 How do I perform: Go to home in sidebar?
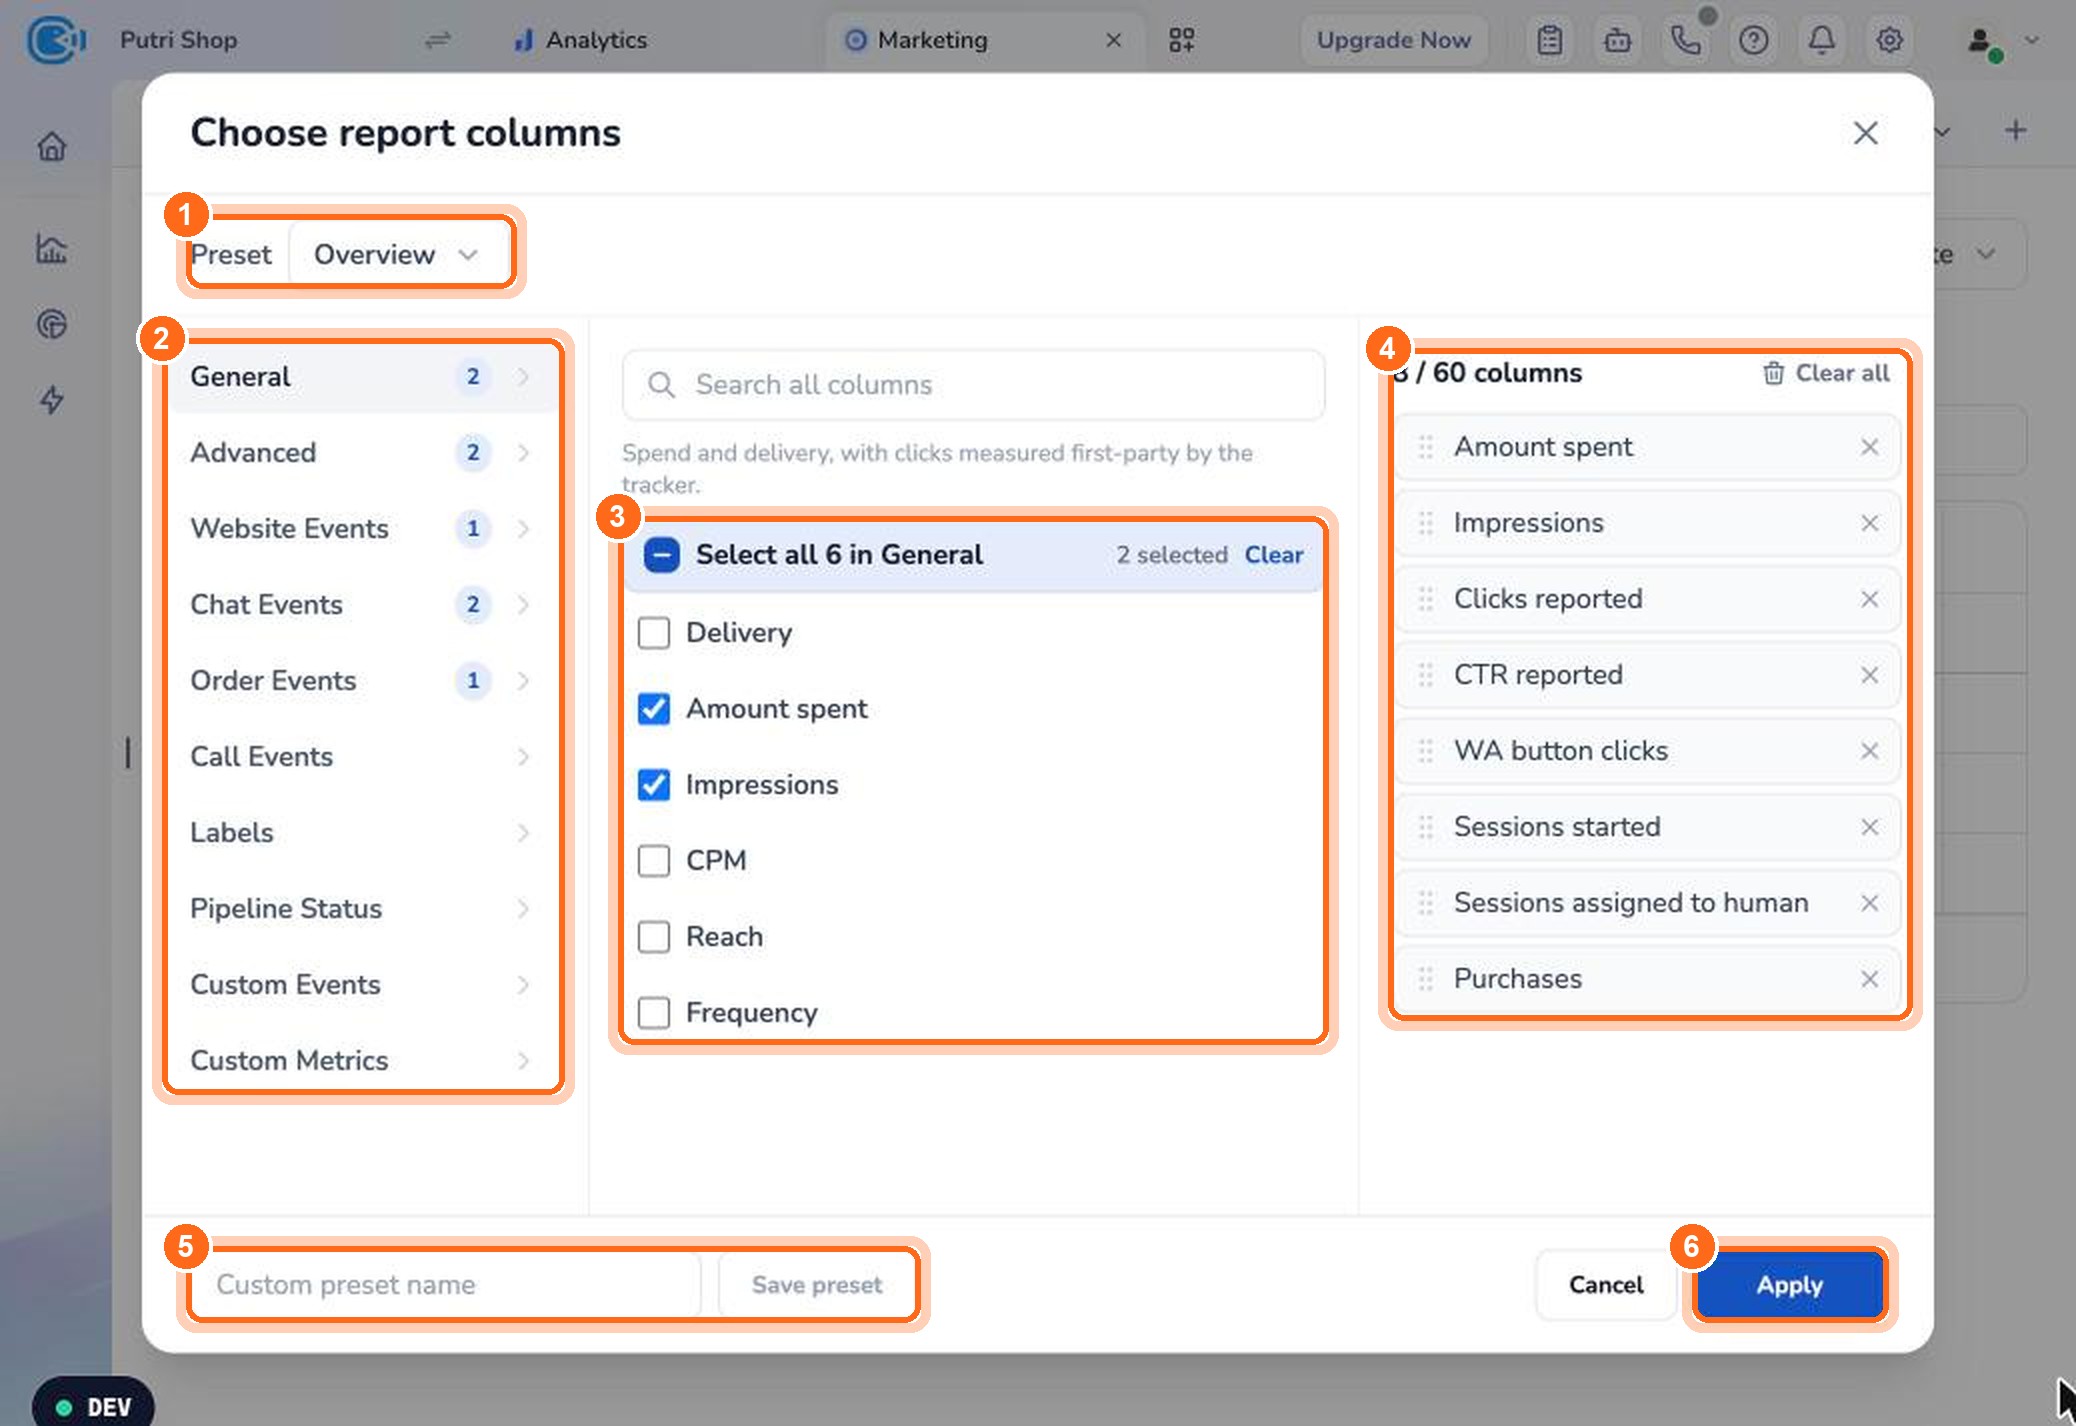(52, 147)
